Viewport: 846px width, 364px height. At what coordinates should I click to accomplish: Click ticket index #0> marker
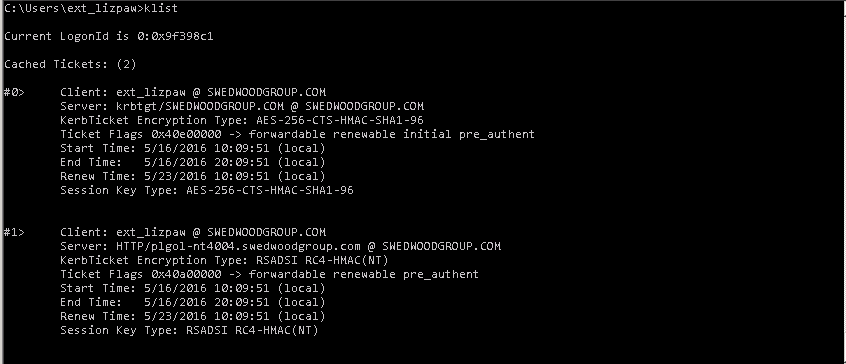point(14,92)
